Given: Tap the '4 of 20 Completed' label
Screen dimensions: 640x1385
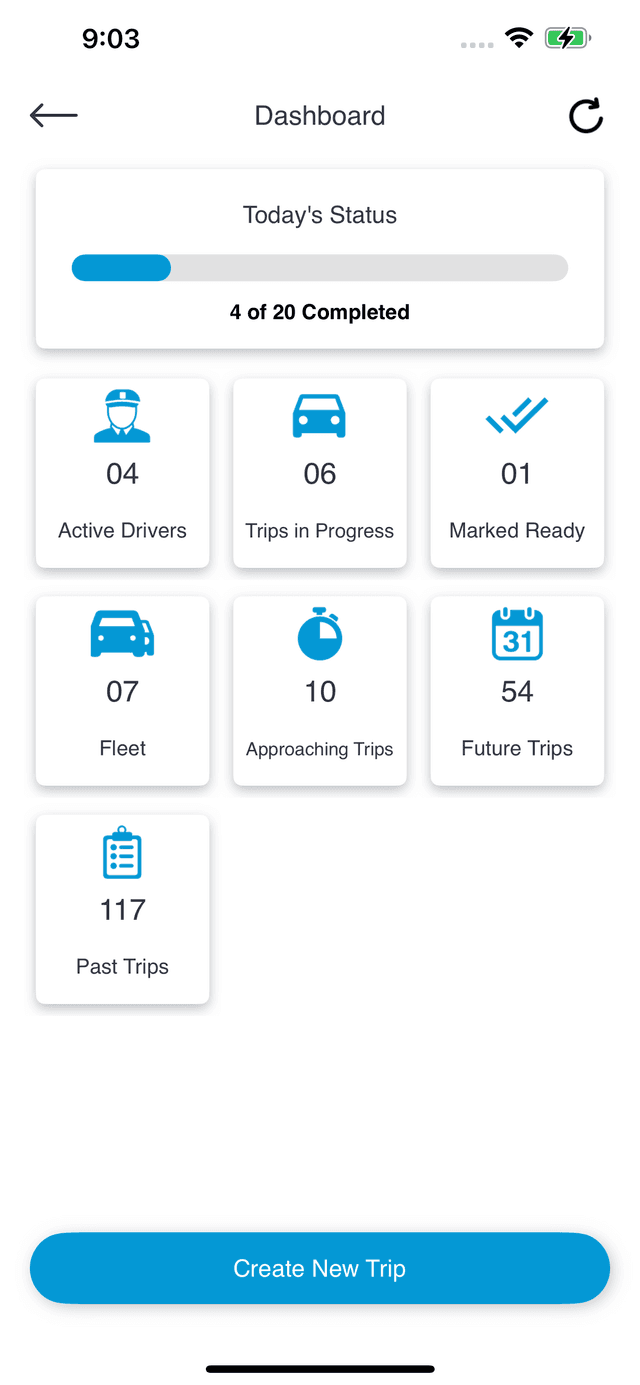Looking at the screenshot, I should click(x=320, y=312).
